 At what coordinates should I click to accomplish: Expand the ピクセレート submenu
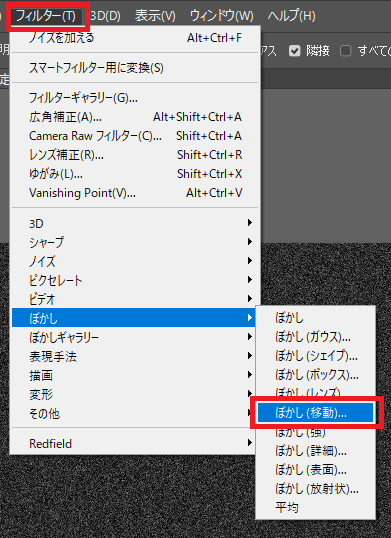135,280
